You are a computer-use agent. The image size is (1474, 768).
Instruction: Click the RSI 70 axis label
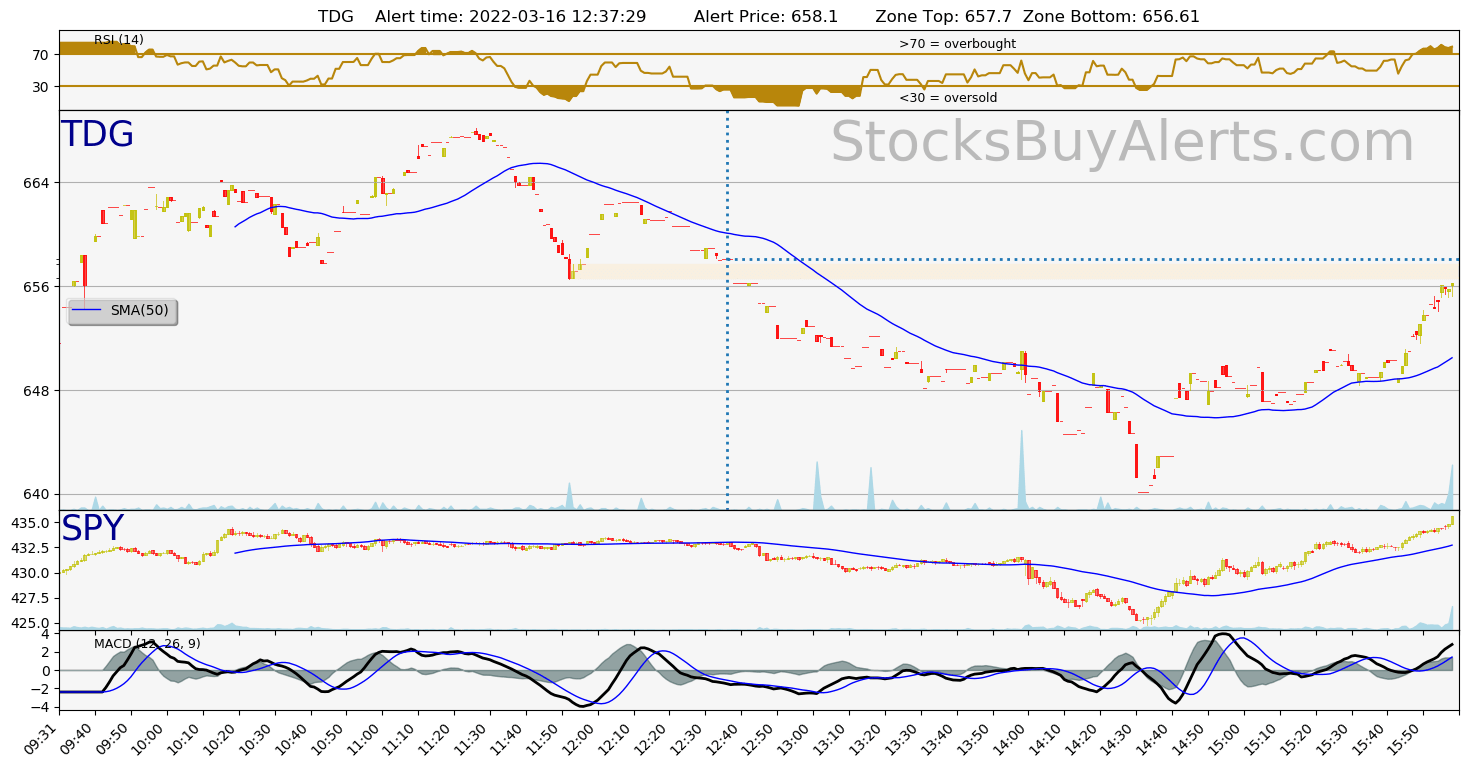pos(41,55)
